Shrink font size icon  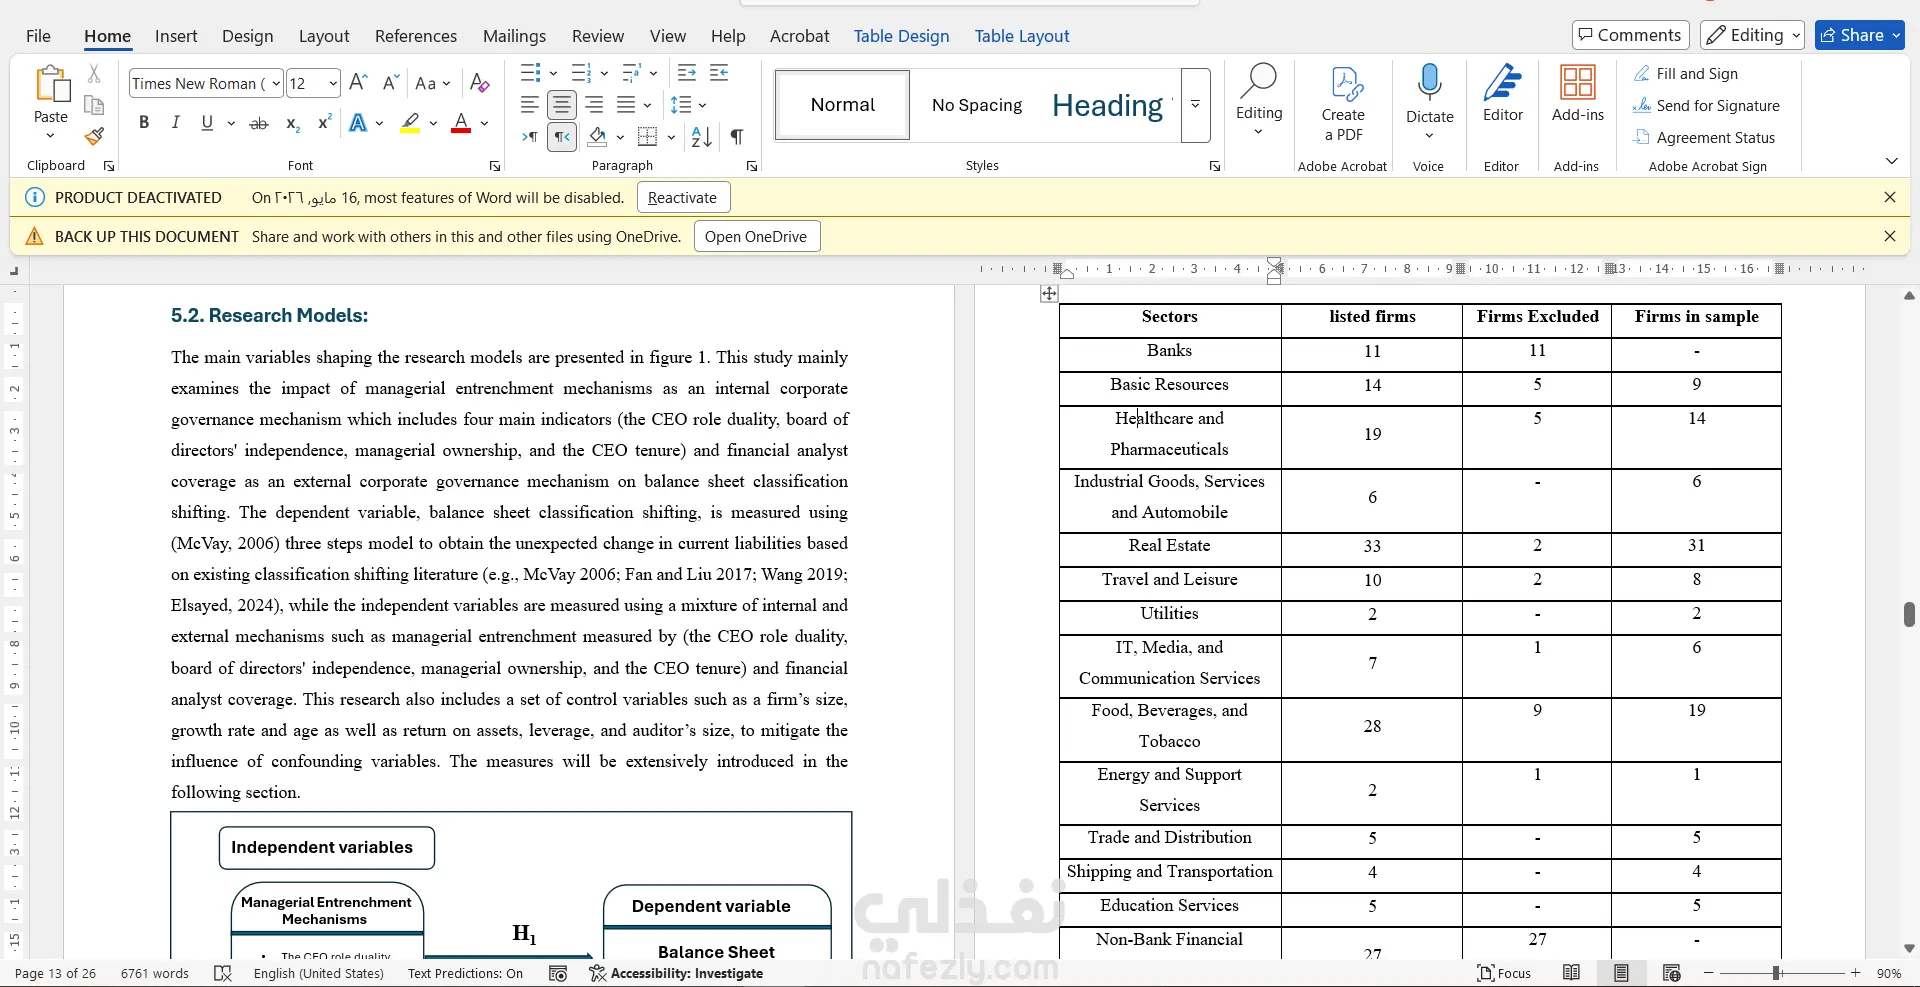(x=391, y=83)
